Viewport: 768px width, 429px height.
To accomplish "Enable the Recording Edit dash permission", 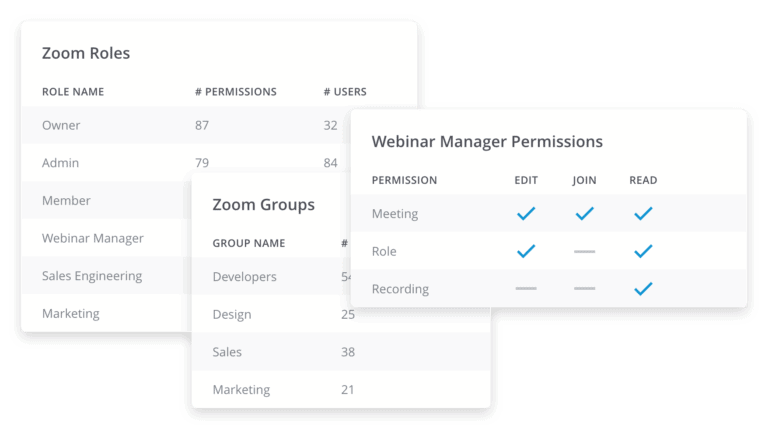I will [x=526, y=288].
